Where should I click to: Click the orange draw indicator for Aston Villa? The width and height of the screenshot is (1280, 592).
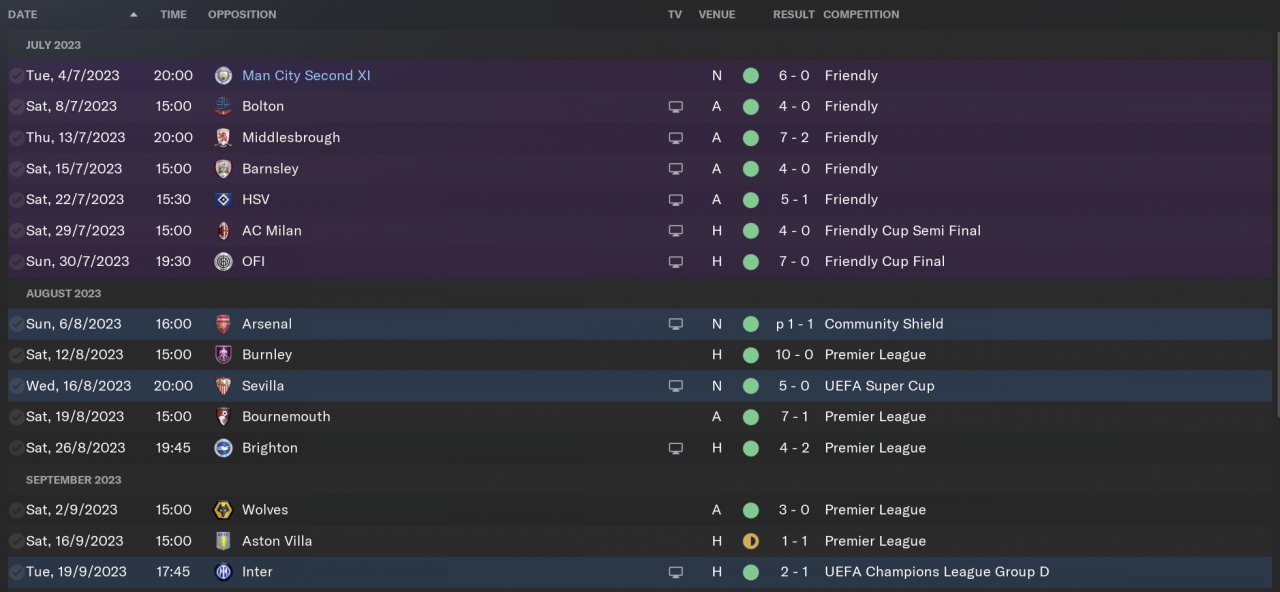pos(751,541)
